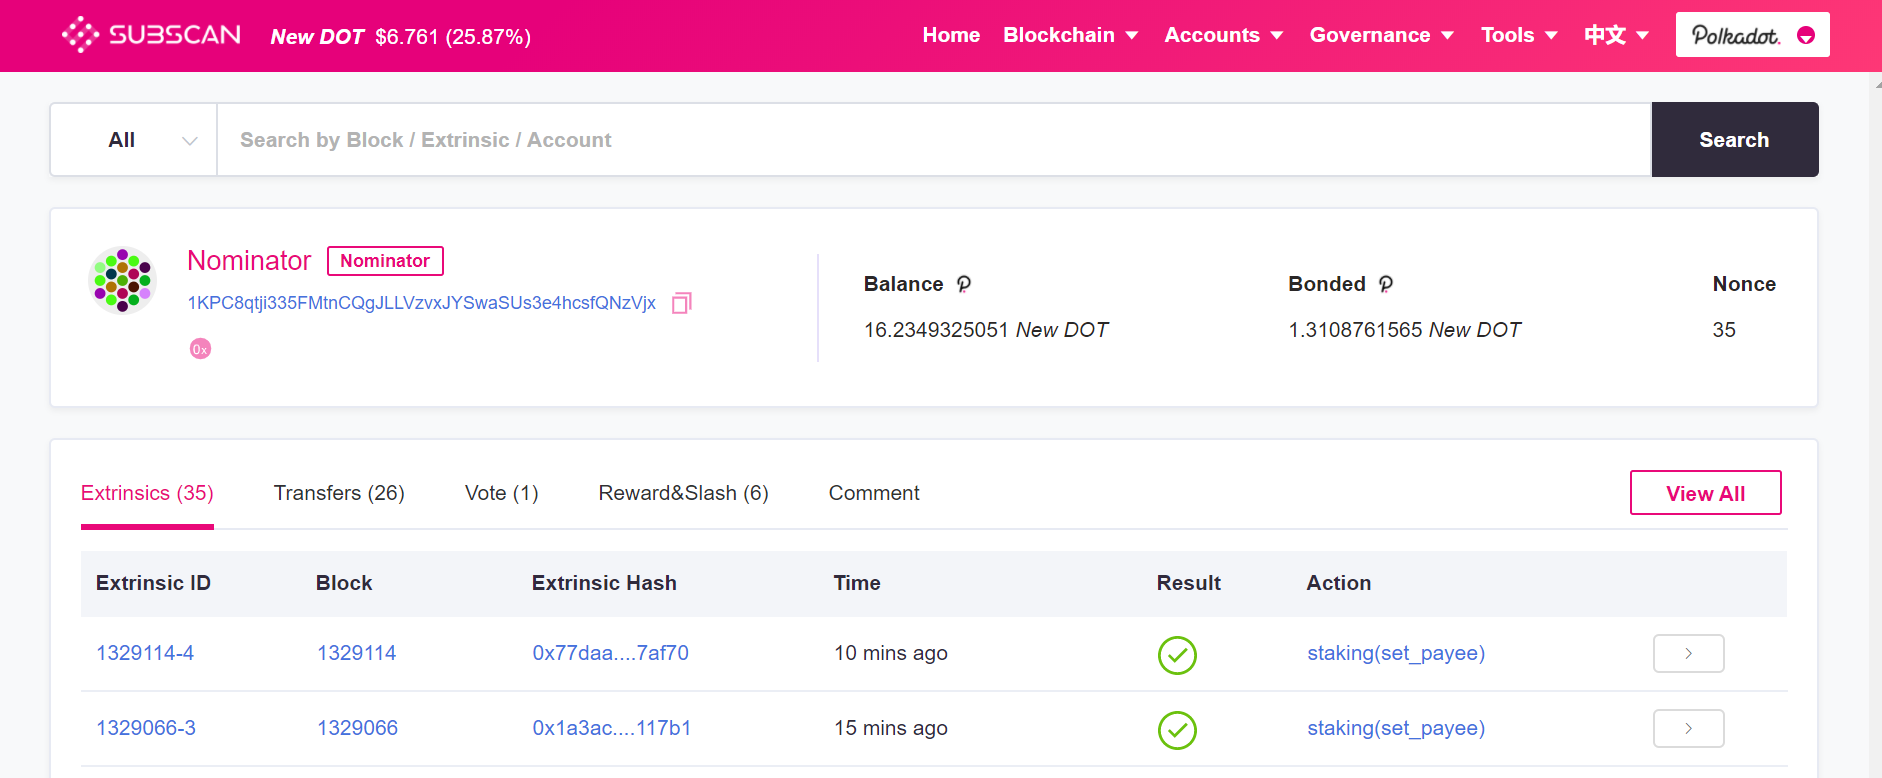Screen dimensions: 1882x778
Task: Open extrinsic hash 0x77daa....7af70 link
Action: pyautogui.click(x=610, y=653)
